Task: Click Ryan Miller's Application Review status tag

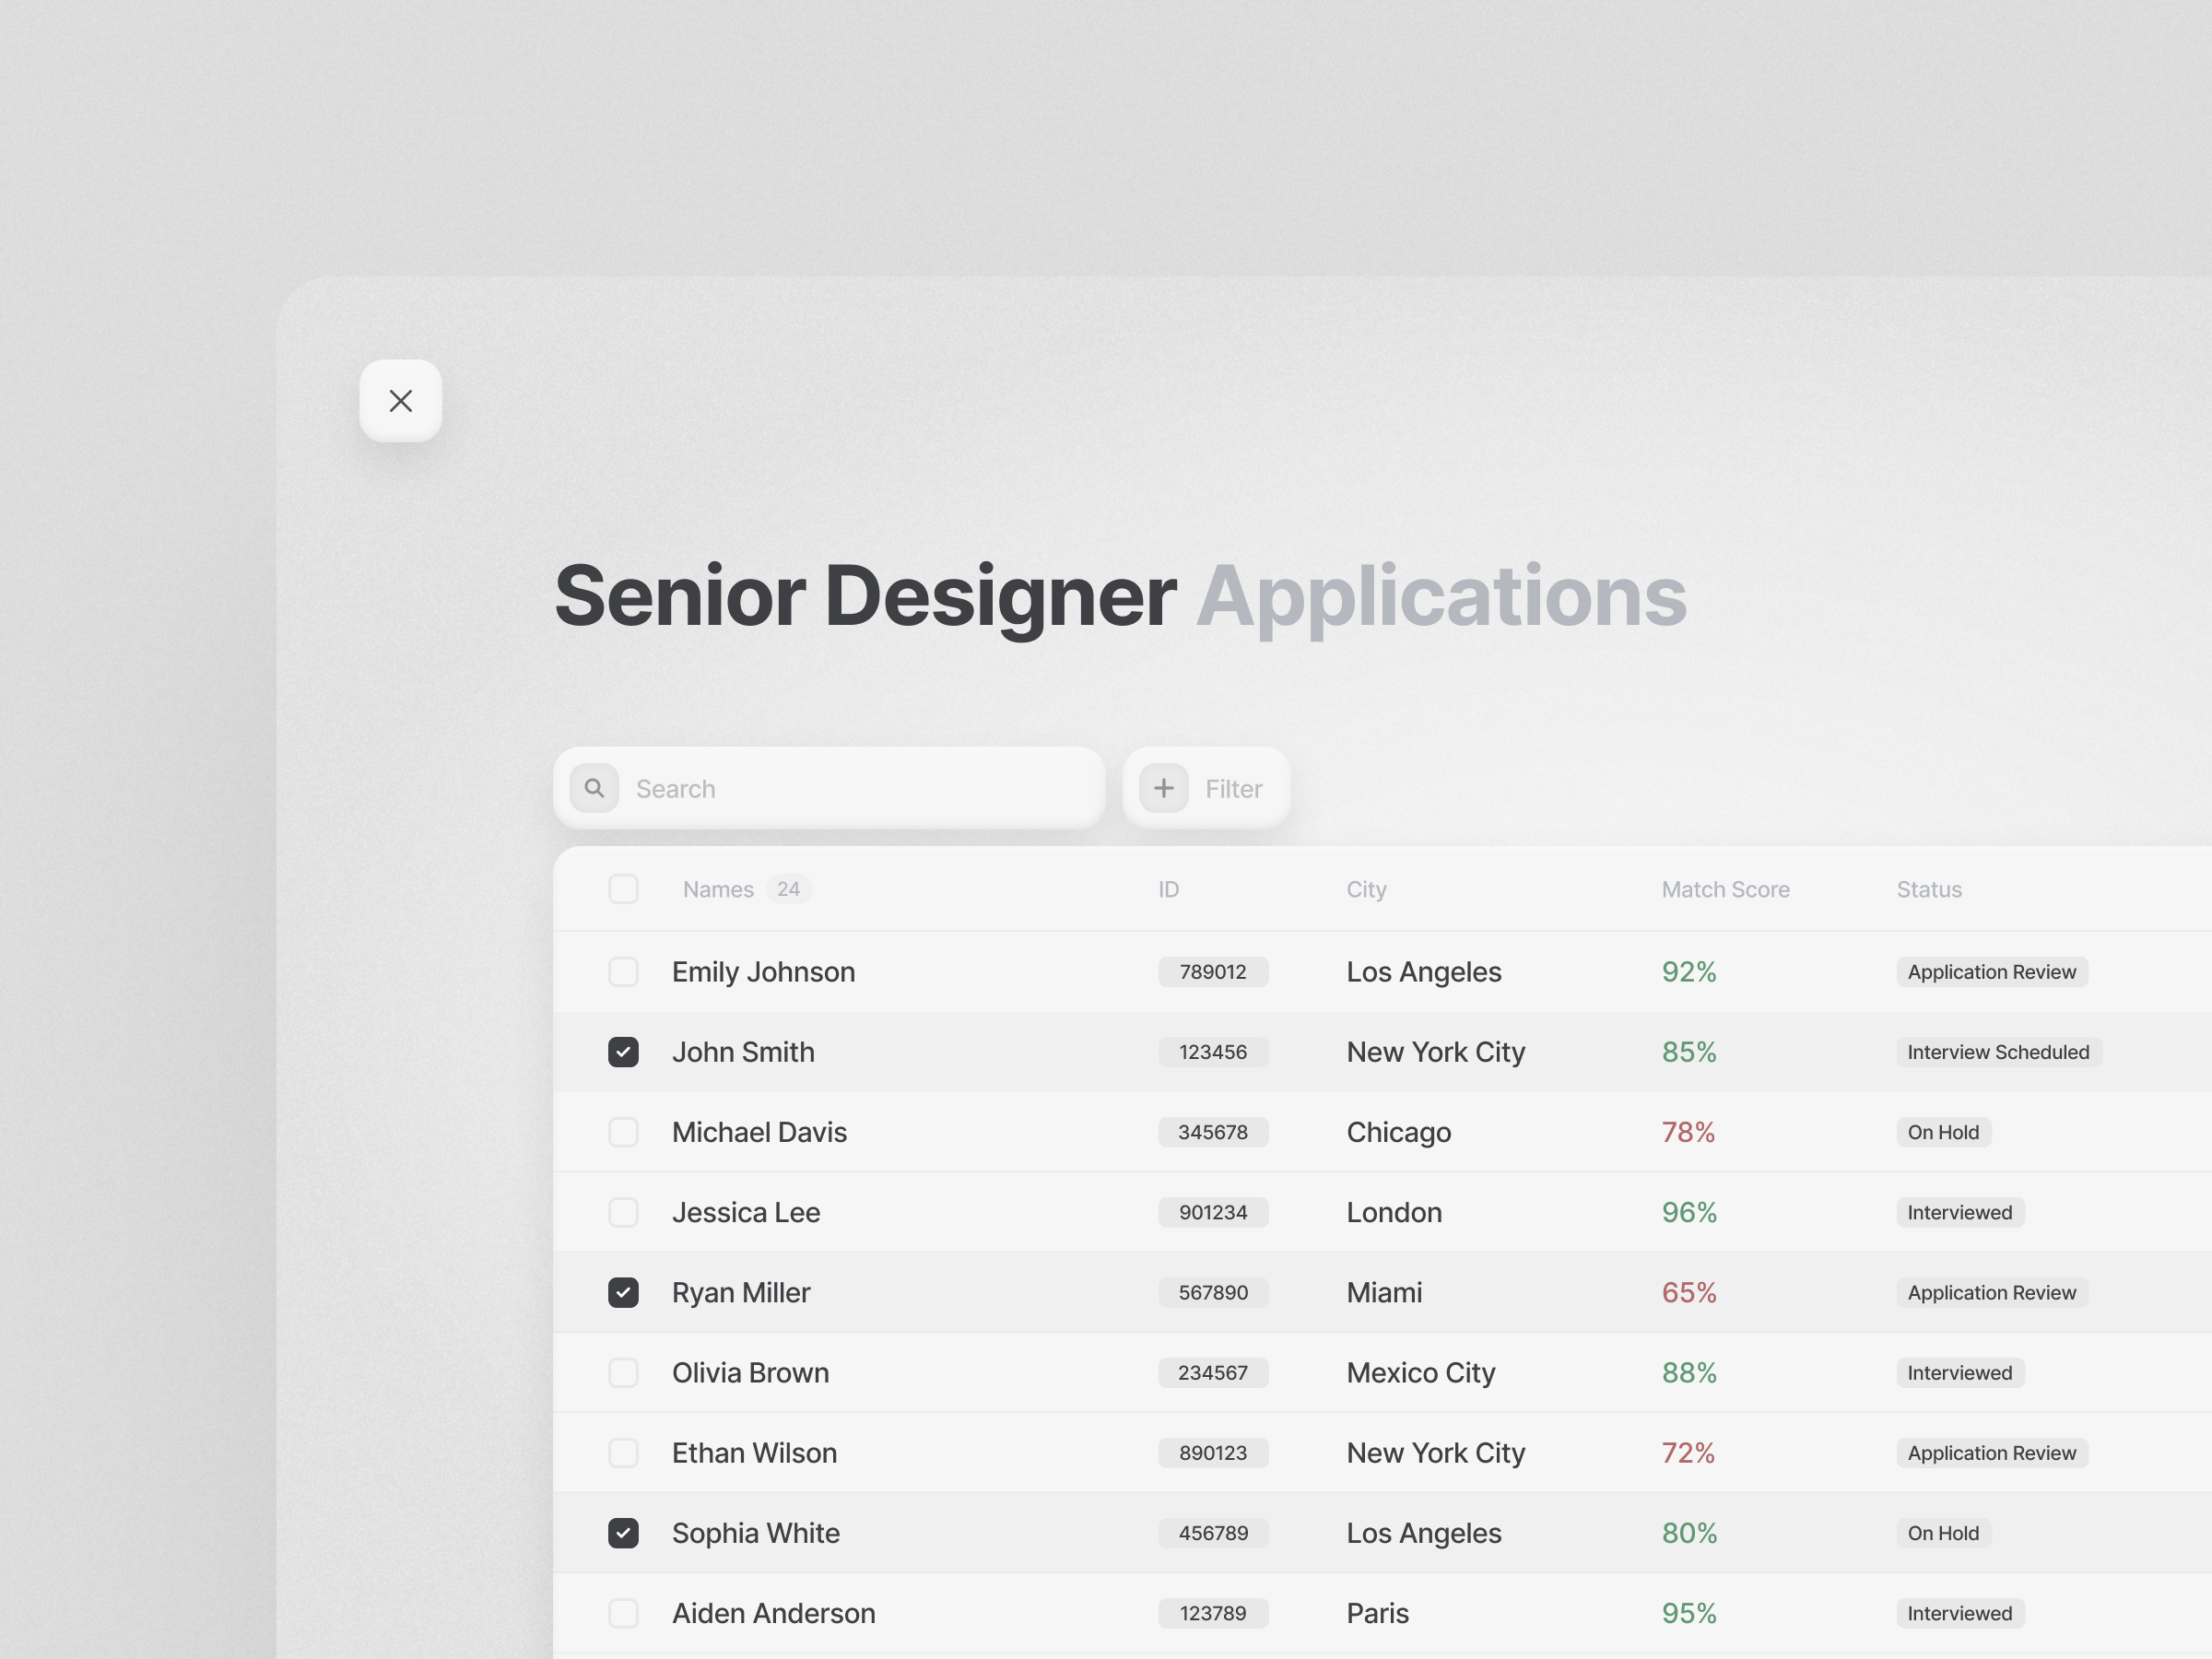Action: point(1992,1292)
